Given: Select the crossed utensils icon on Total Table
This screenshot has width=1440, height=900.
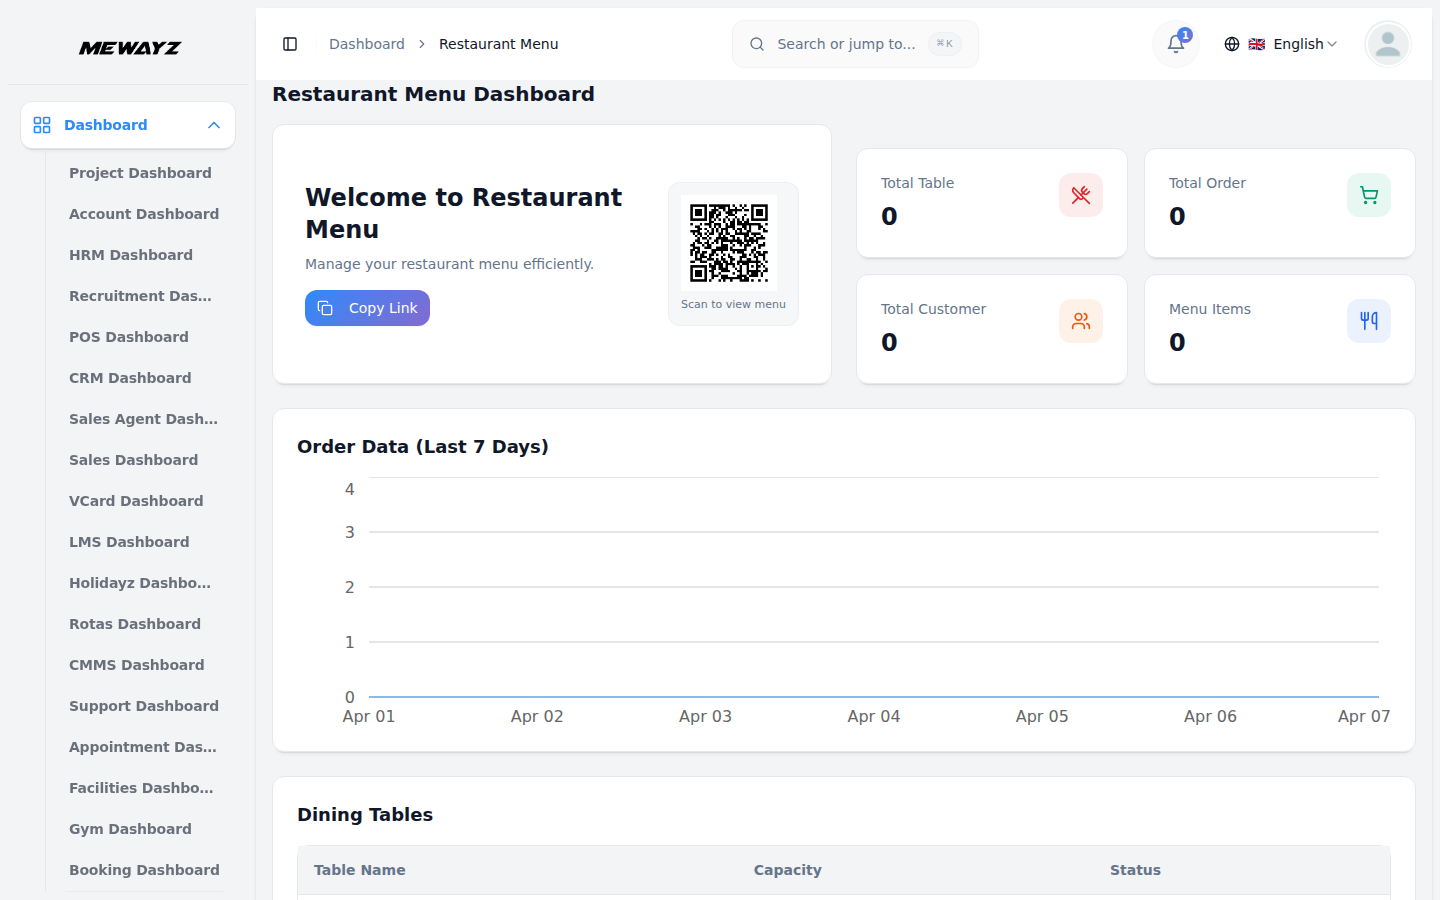Looking at the screenshot, I should coord(1081,195).
